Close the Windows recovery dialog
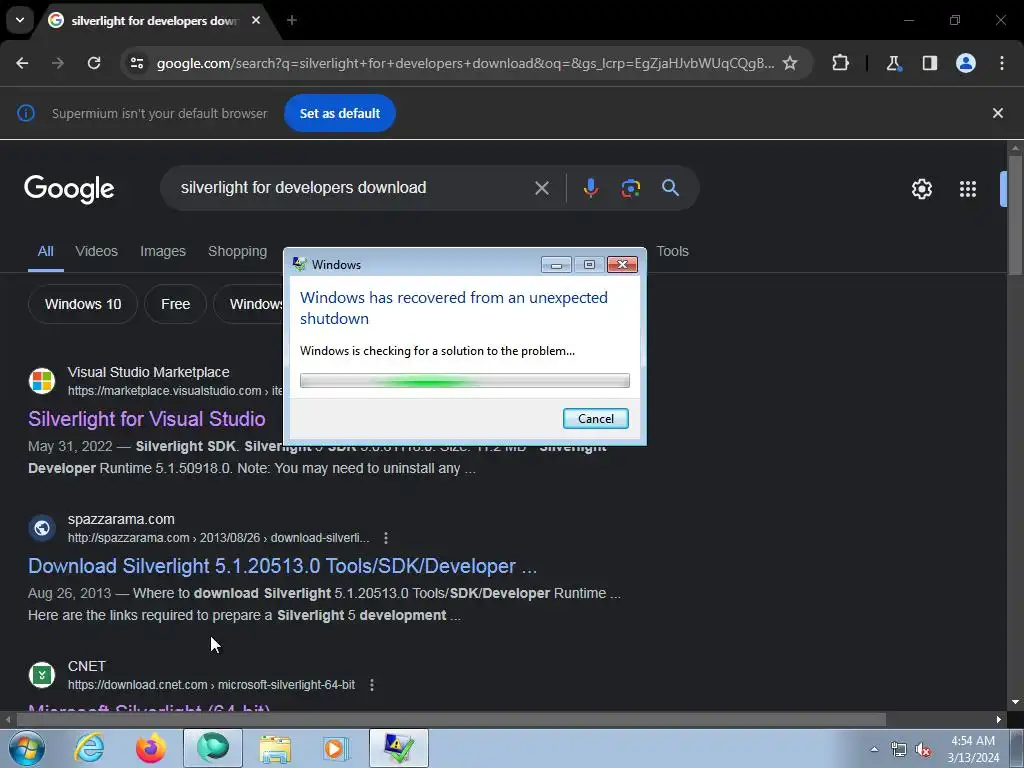This screenshot has width=1024, height=768. 622,264
